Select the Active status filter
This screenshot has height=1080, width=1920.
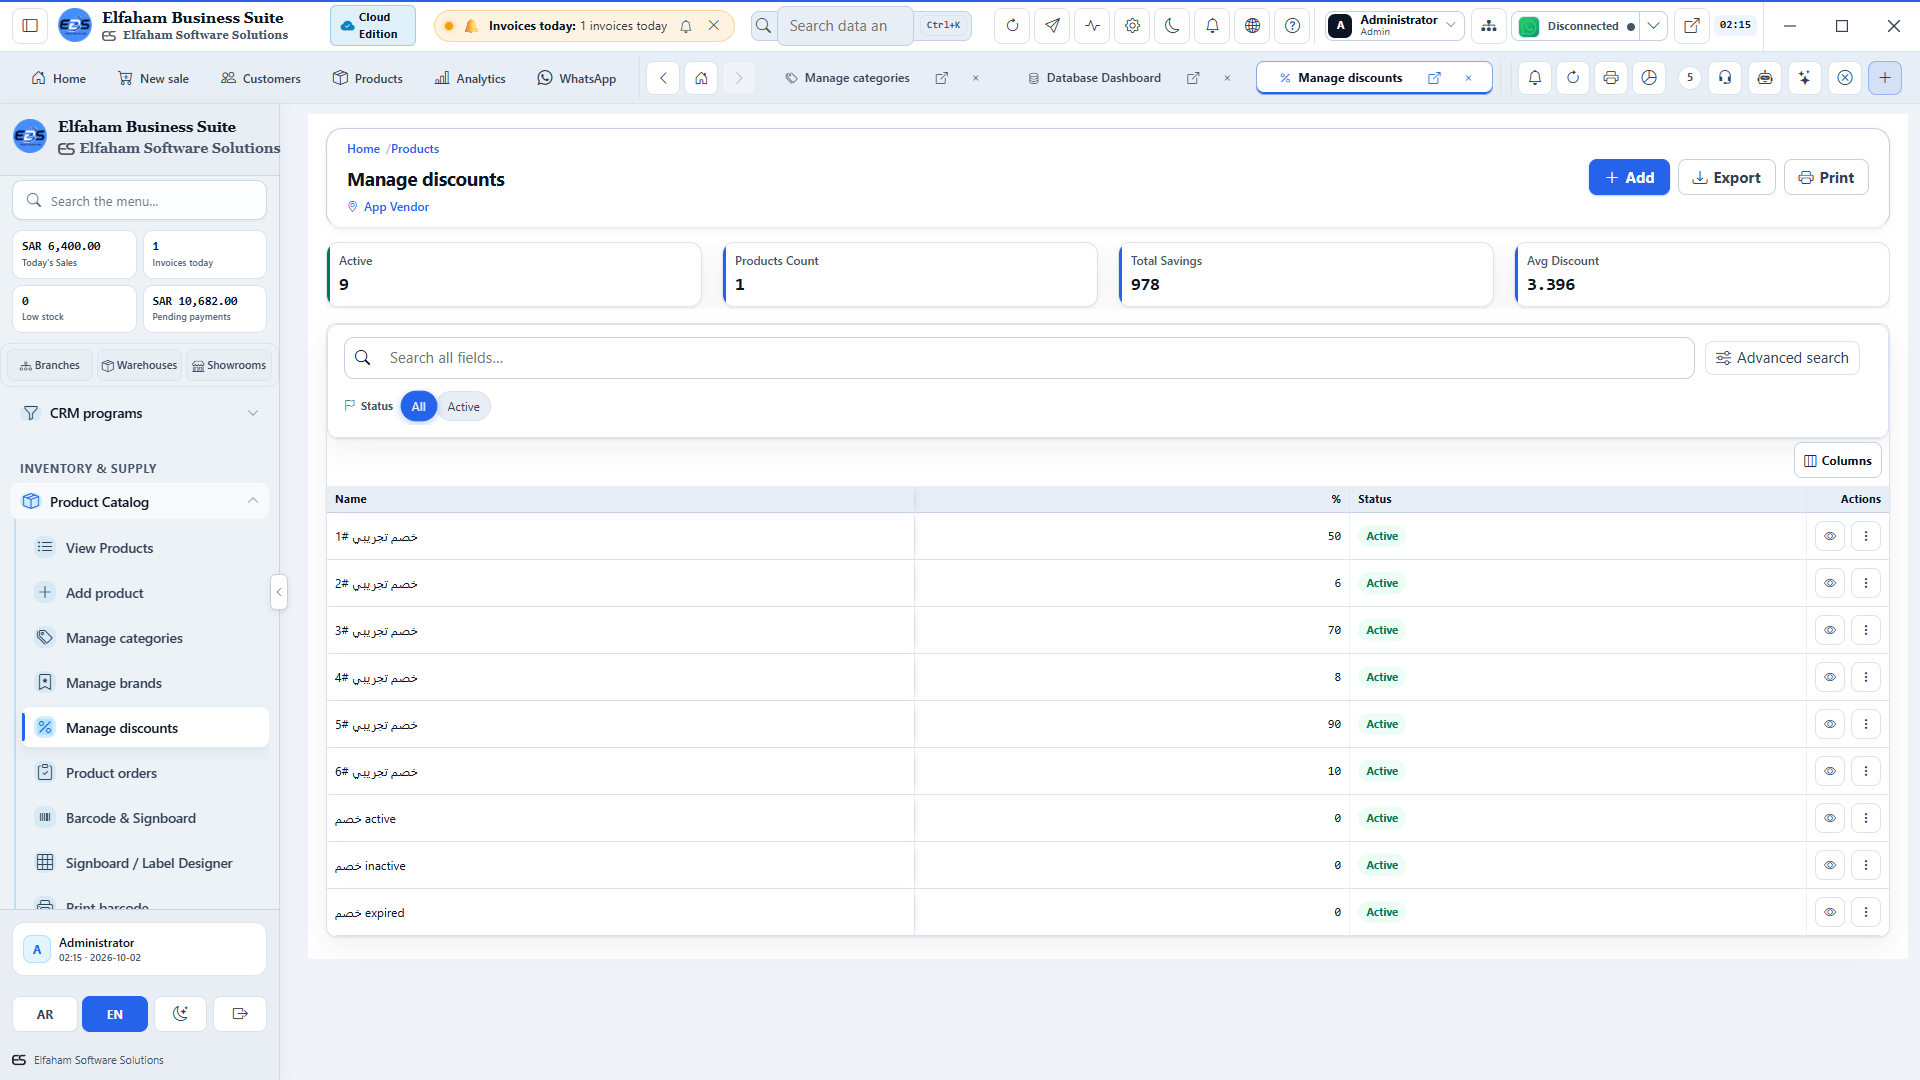[x=463, y=406]
